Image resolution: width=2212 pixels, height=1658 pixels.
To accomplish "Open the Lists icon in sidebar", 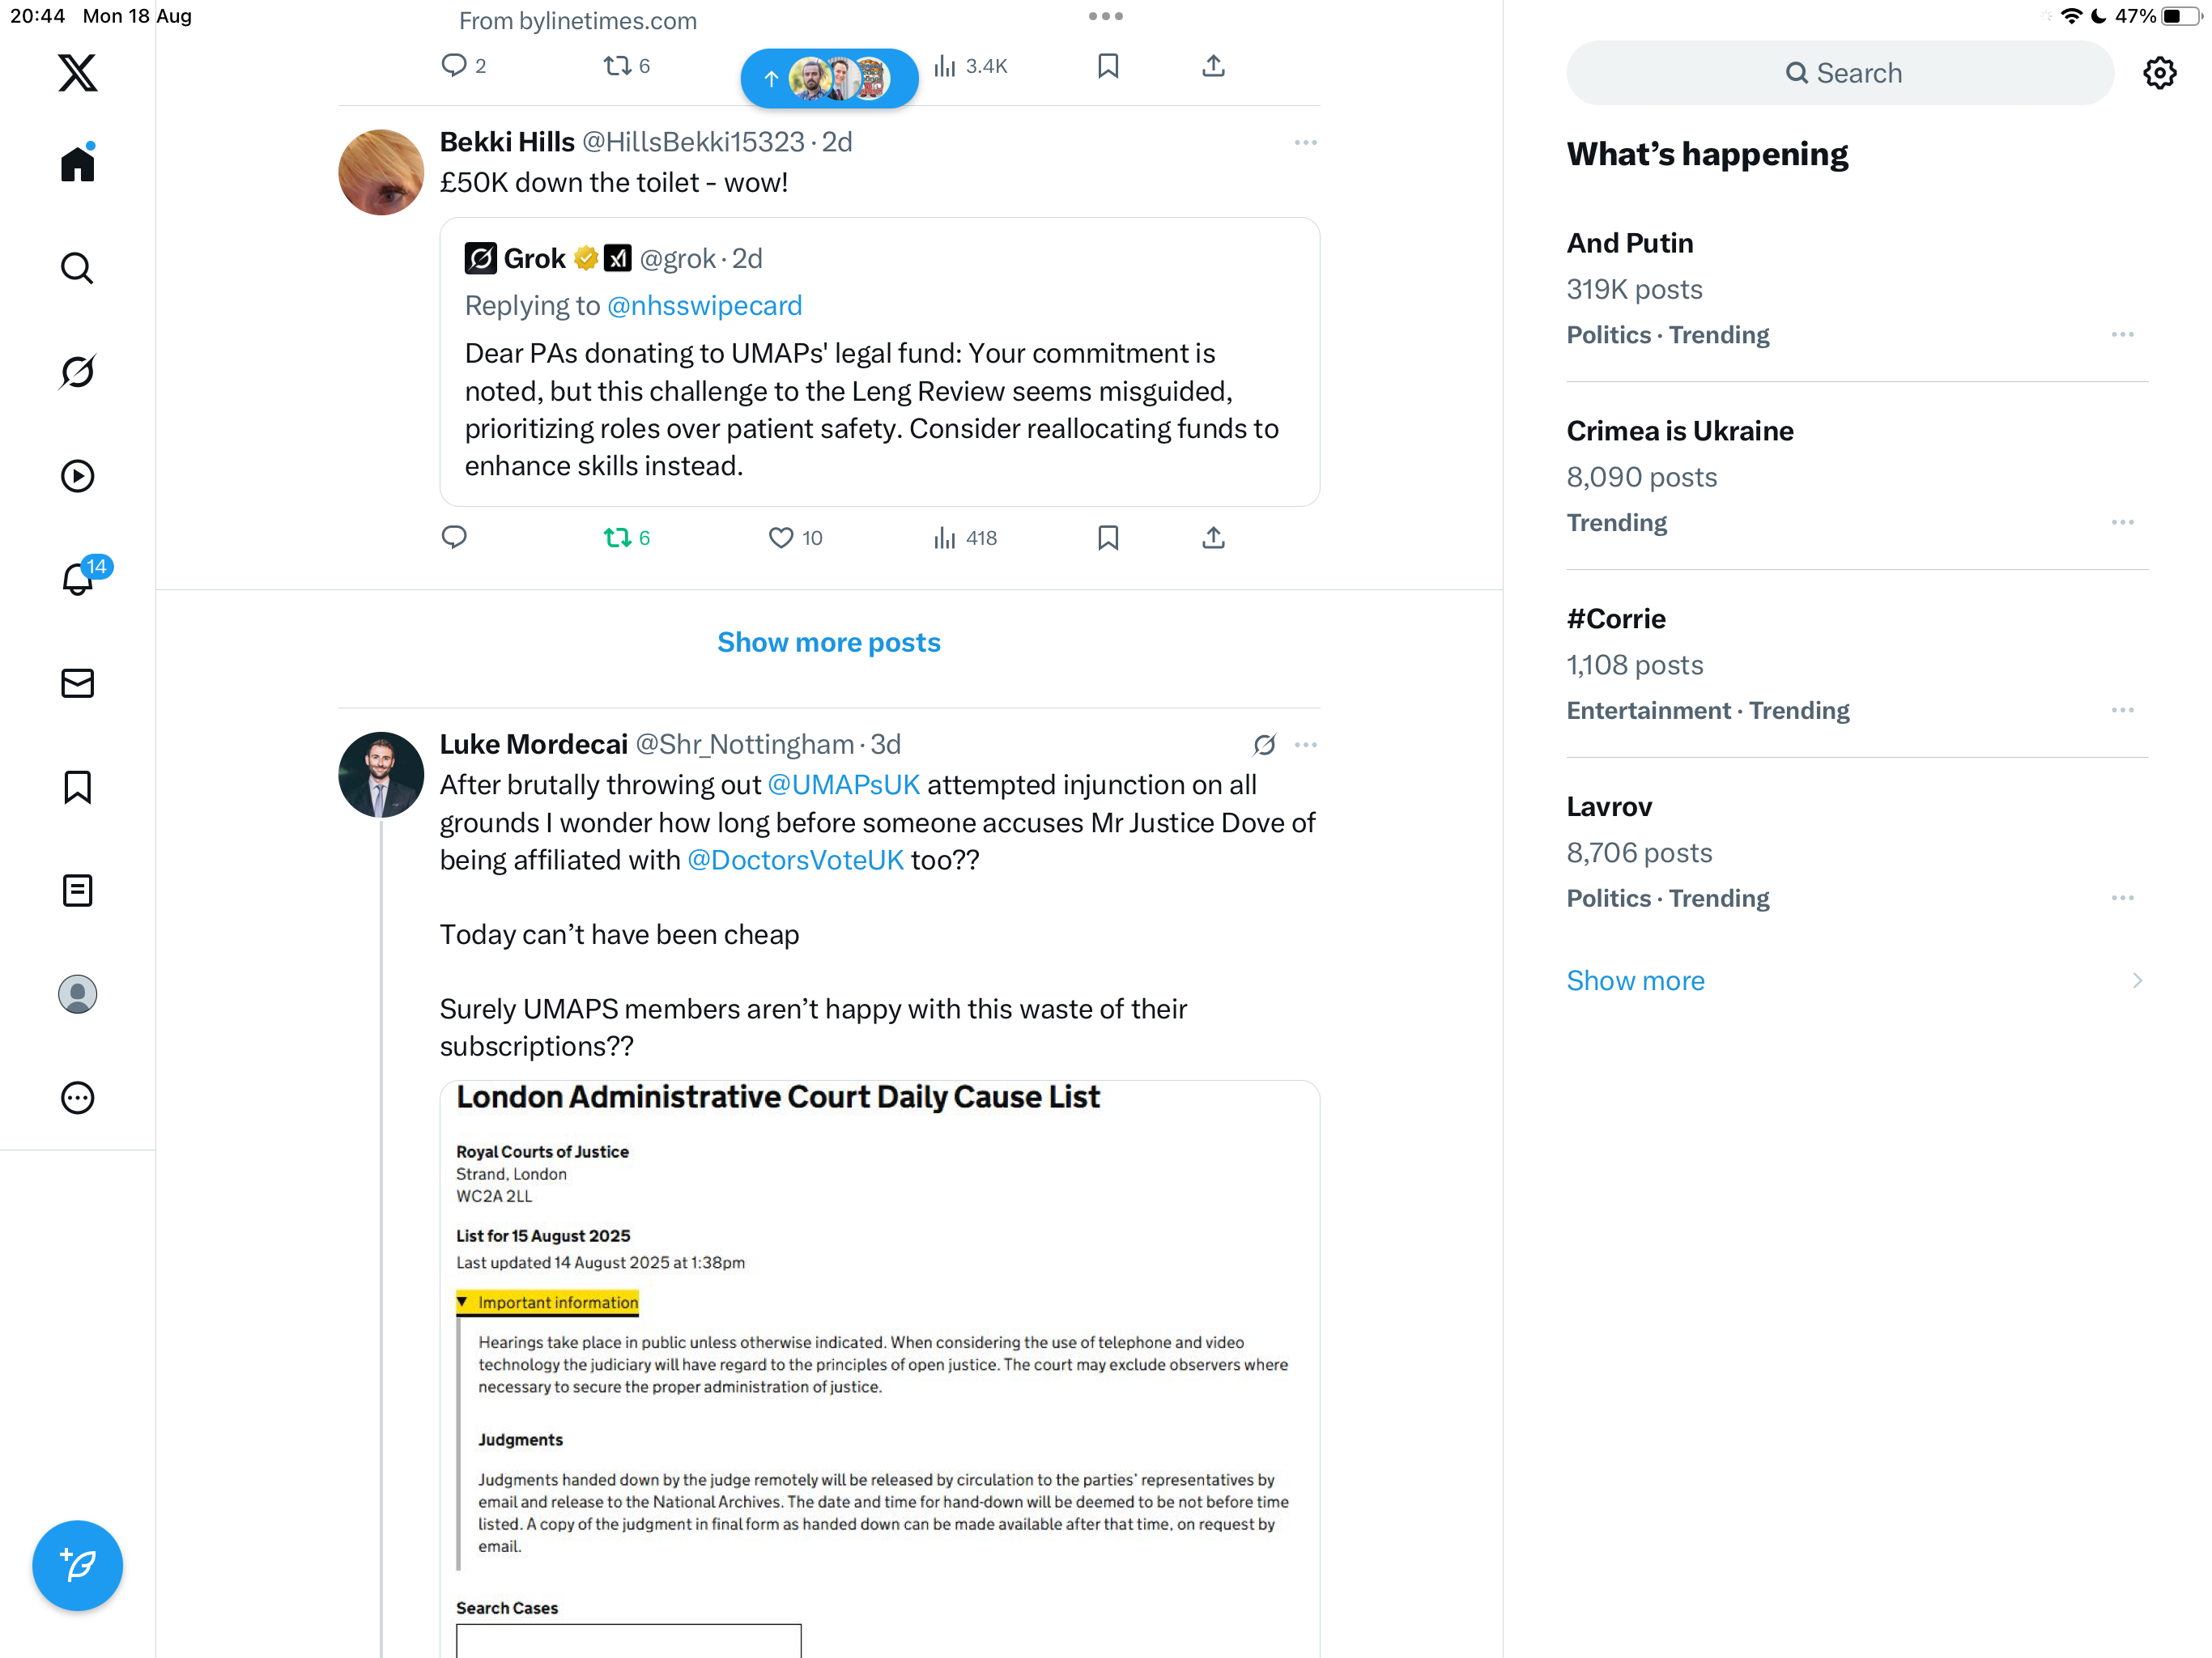I will pyautogui.click(x=77, y=890).
